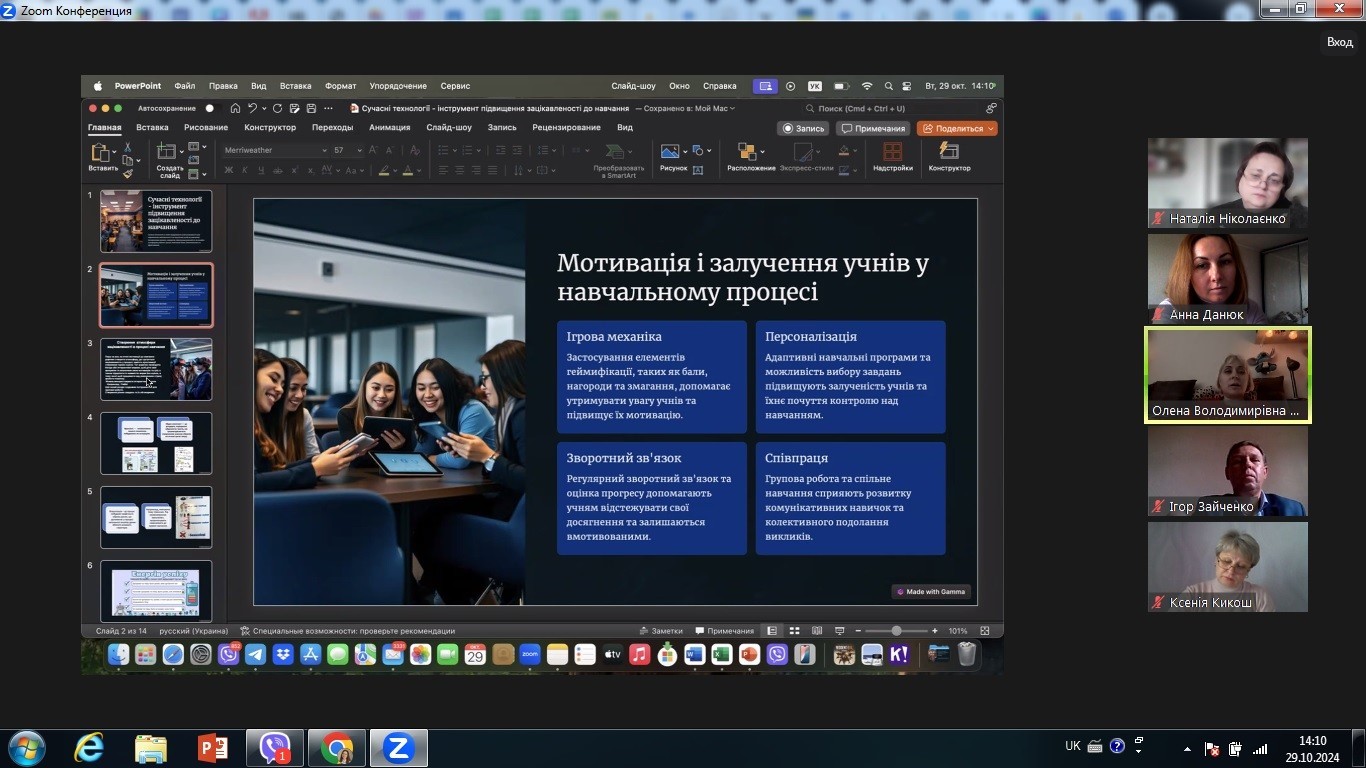
Task: Open the Apple TV icon in Dock
Action: pyautogui.click(x=612, y=654)
